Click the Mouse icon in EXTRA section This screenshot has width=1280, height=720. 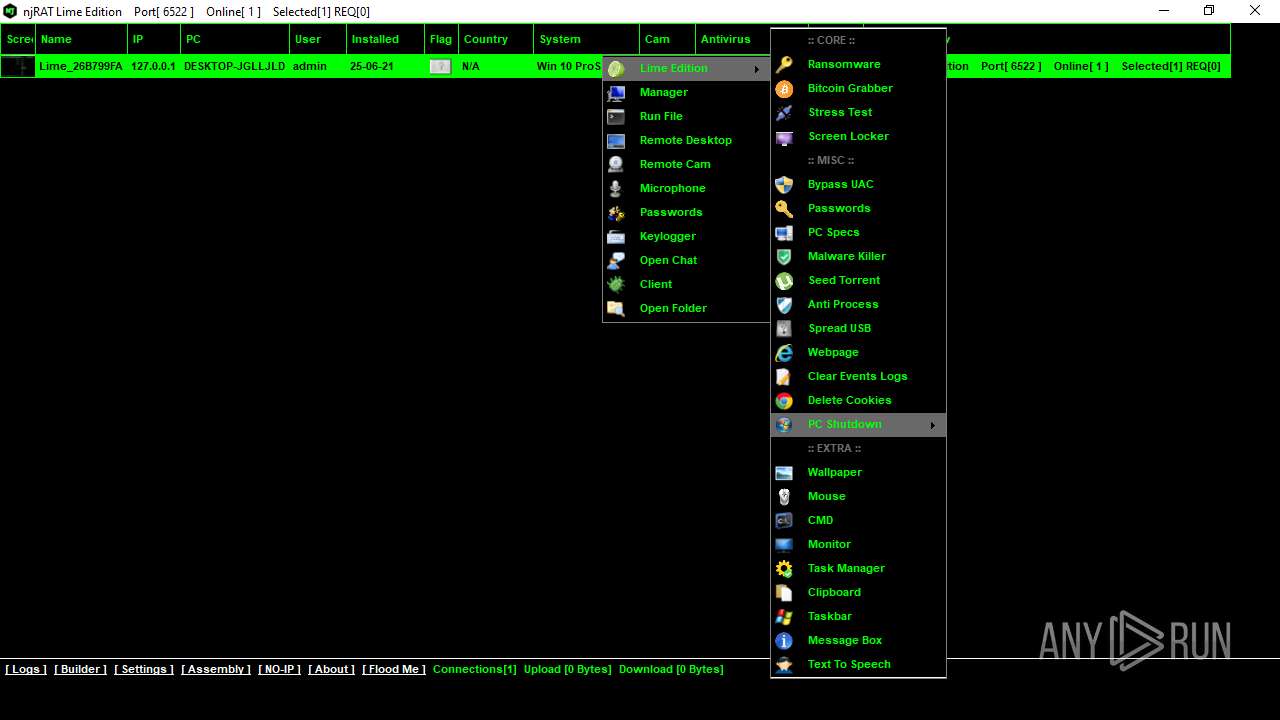pyautogui.click(x=785, y=496)
